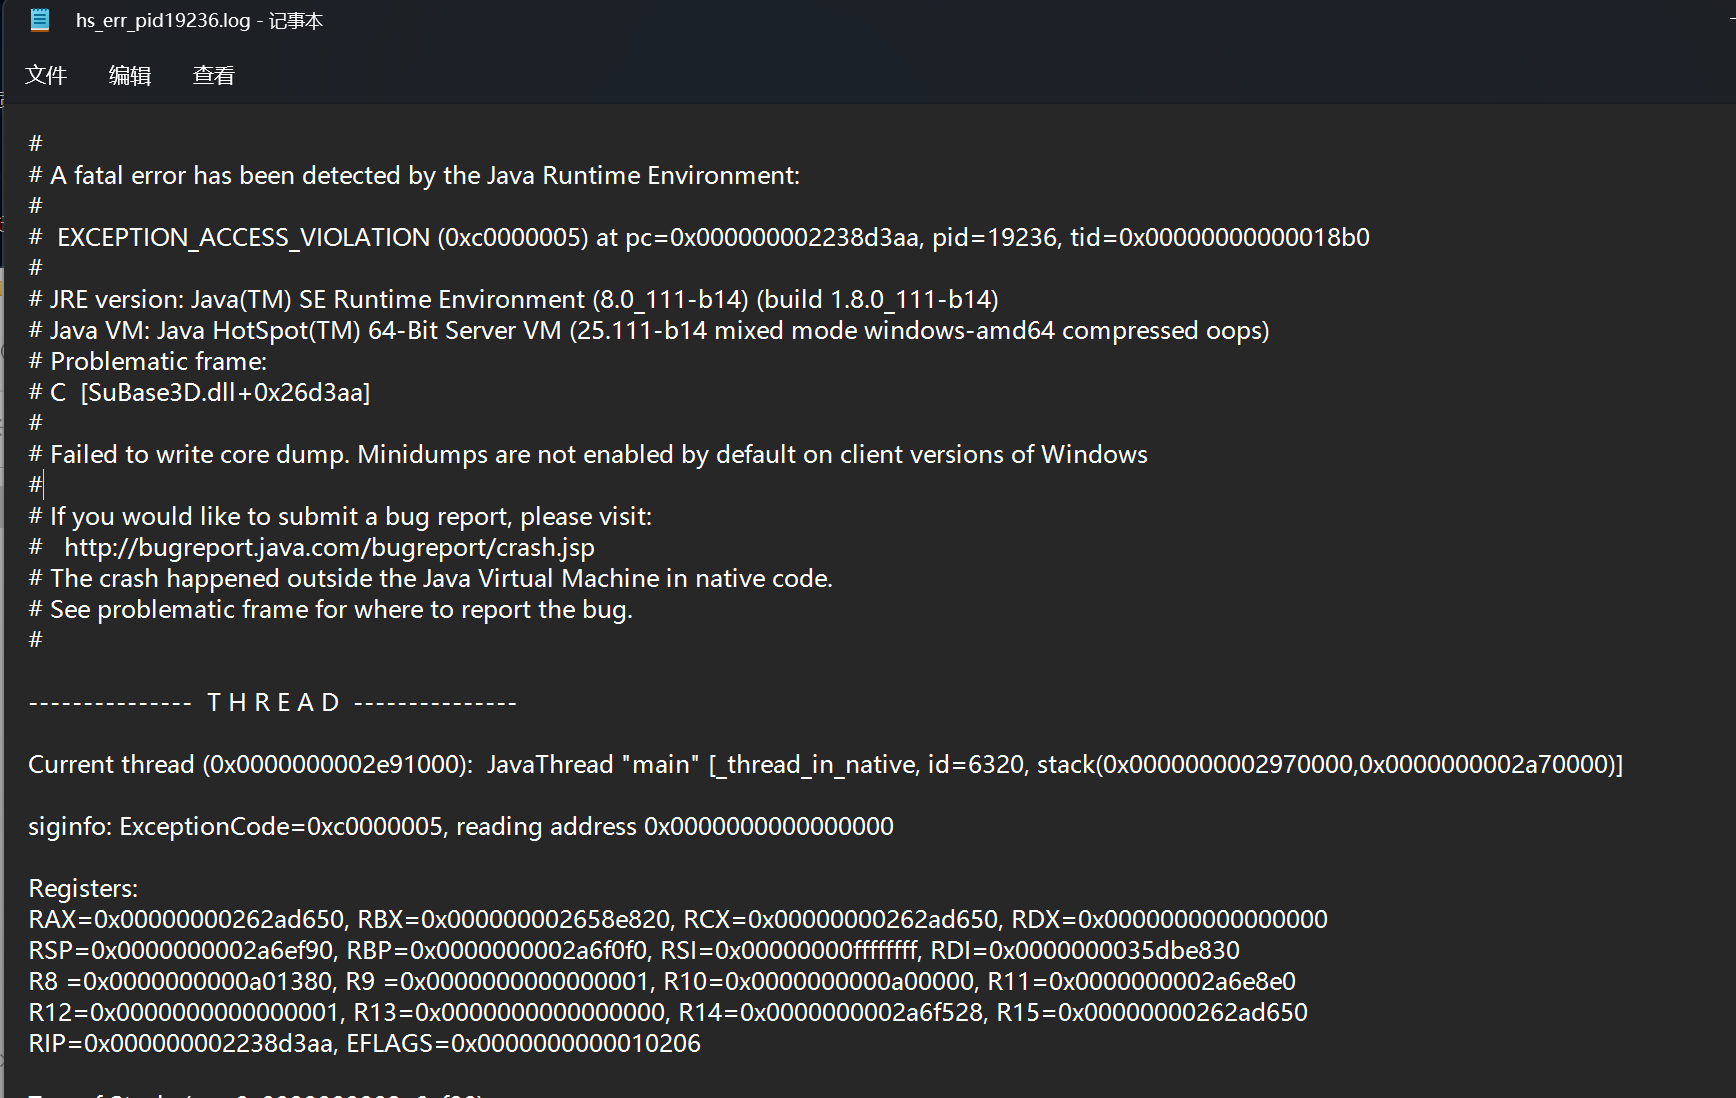Click the Java VM HotSpot line
Screen dimensions: 1736x1098
[648, 330]
